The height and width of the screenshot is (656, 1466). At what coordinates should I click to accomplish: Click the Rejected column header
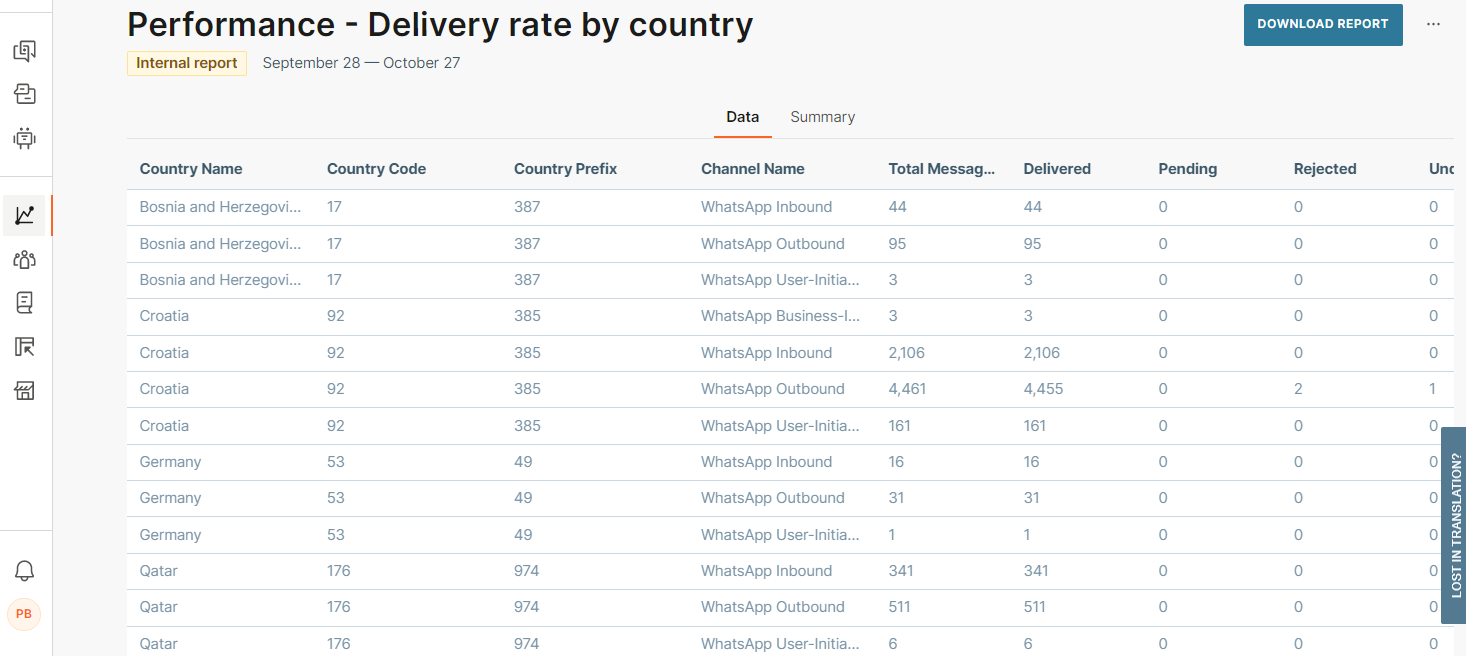click(1324, 169)
